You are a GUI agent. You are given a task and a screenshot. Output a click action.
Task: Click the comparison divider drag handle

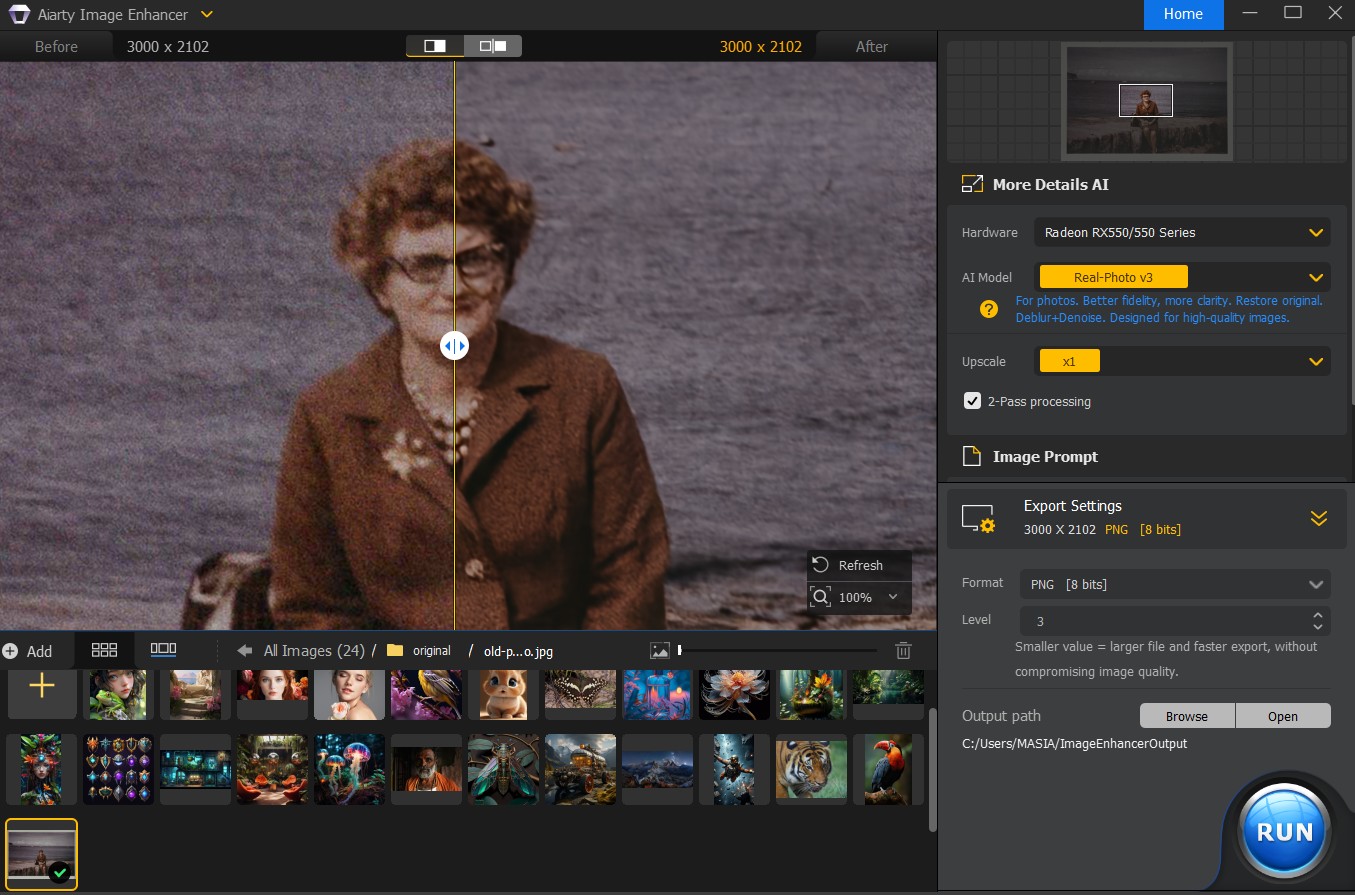pyautogui.click(x=454, y=346)
